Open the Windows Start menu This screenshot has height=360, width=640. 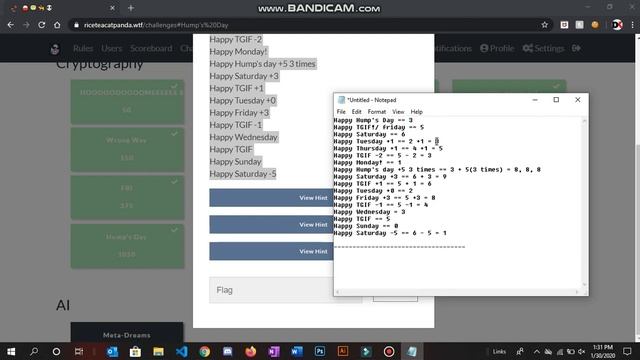click(x=11, y=351)
